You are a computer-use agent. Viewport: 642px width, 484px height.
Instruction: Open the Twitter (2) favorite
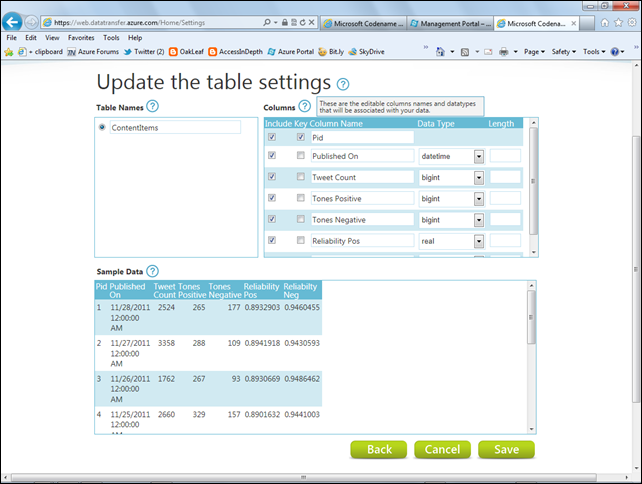point(144,52)
